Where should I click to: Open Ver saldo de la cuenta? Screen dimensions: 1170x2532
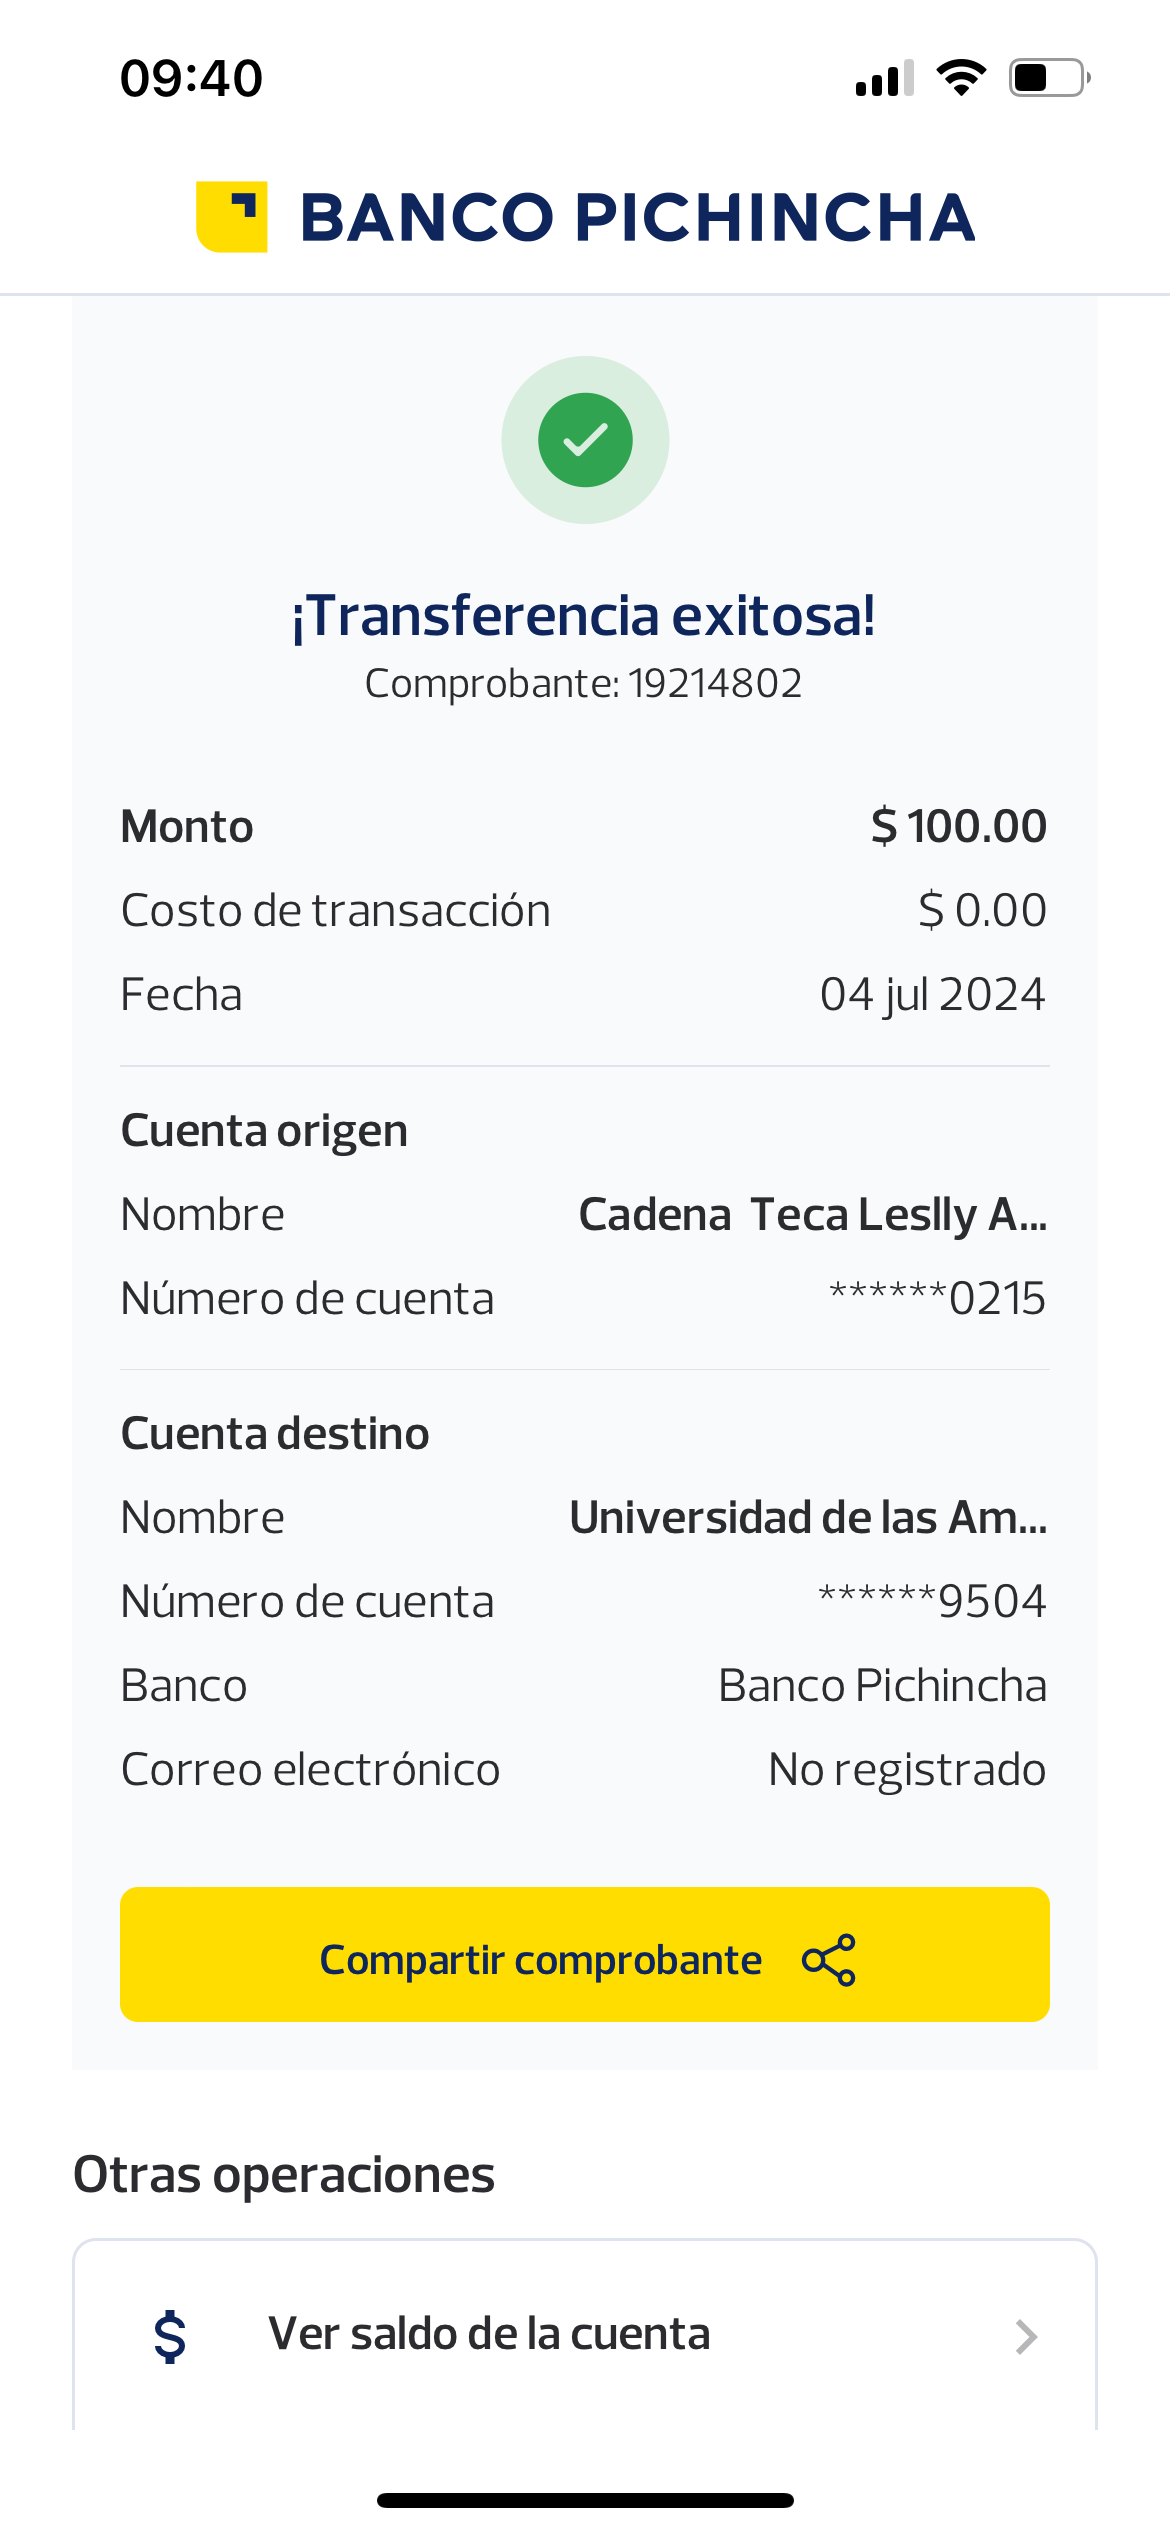click(x=489, y=2334)
